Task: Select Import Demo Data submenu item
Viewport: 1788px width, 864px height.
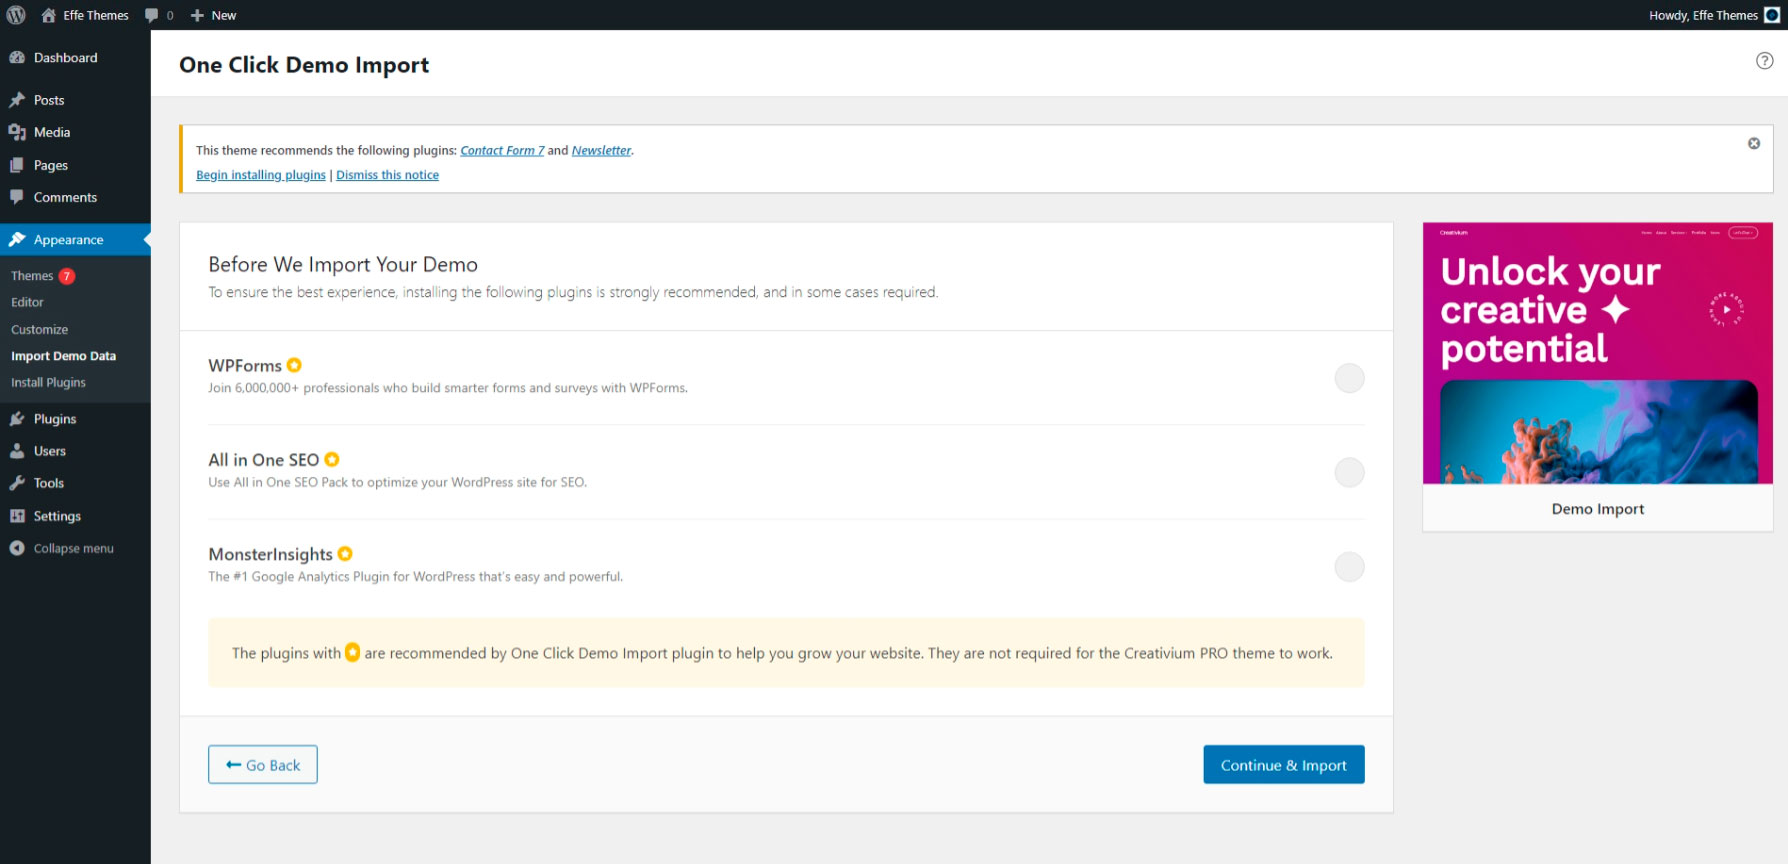Action: pos(63,356)
